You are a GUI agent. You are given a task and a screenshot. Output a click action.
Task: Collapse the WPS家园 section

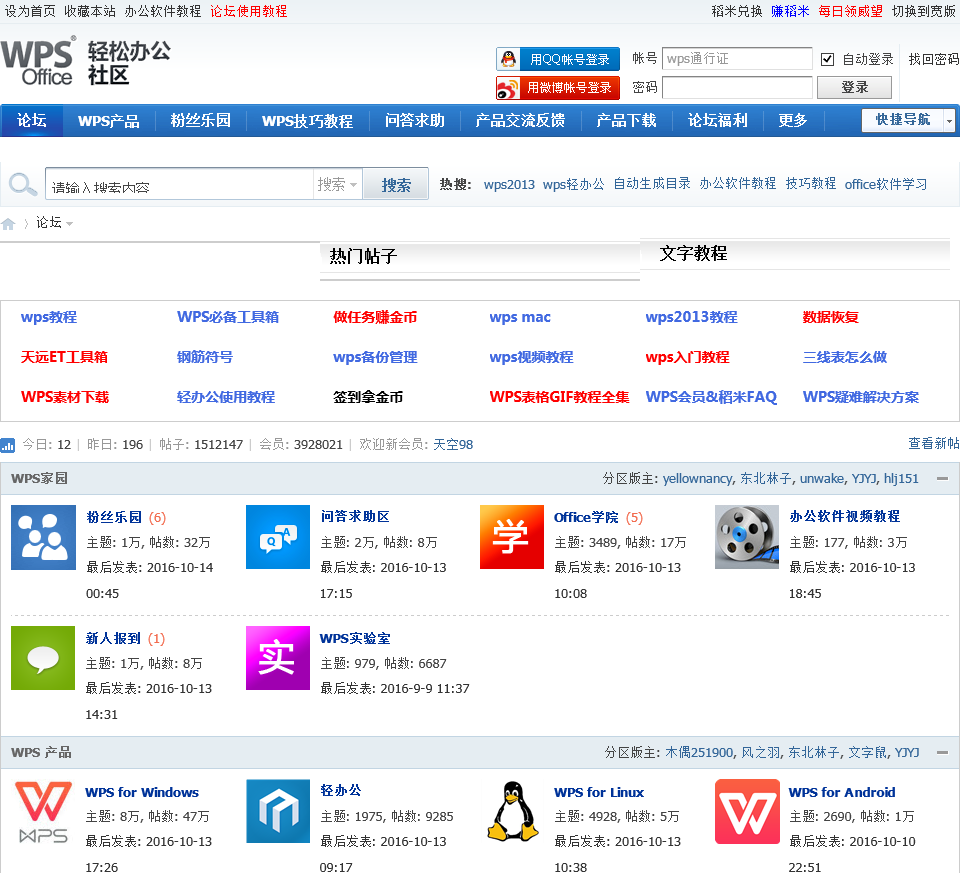click(942, 479)
